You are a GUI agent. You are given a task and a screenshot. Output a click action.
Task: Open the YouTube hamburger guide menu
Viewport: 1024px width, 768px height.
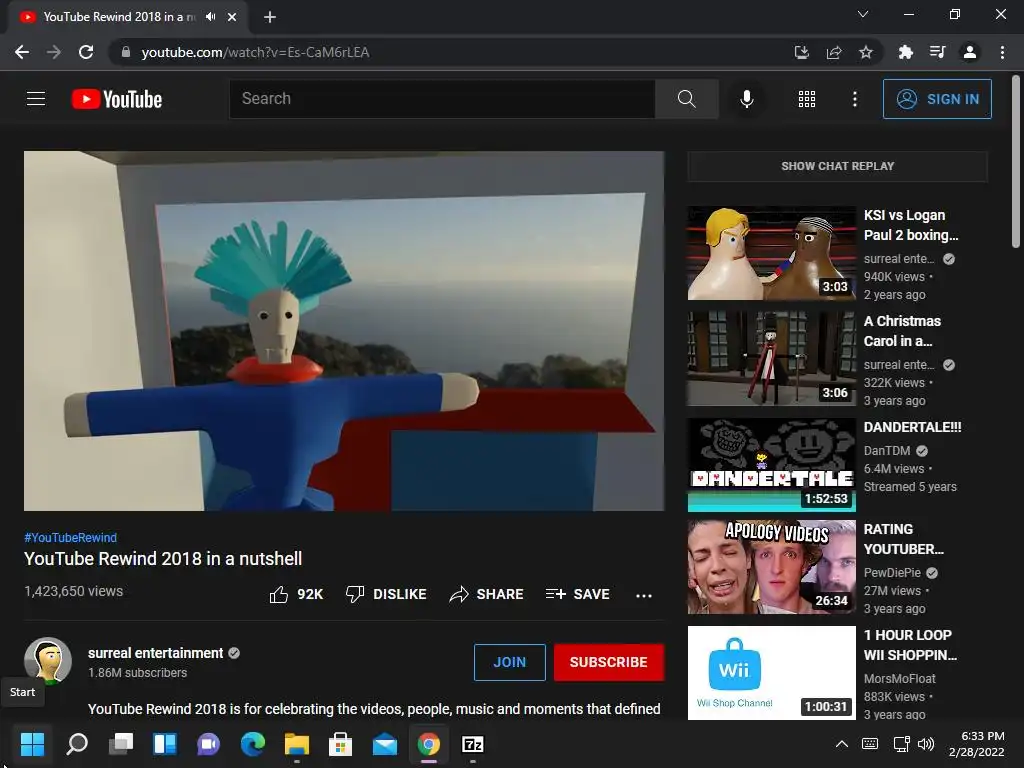point(36,99)
